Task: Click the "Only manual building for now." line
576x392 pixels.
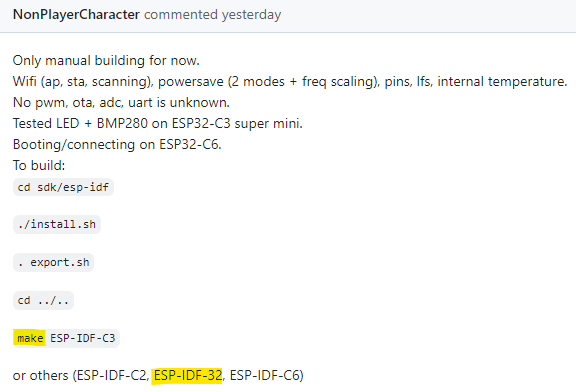Action: [106, 61]
